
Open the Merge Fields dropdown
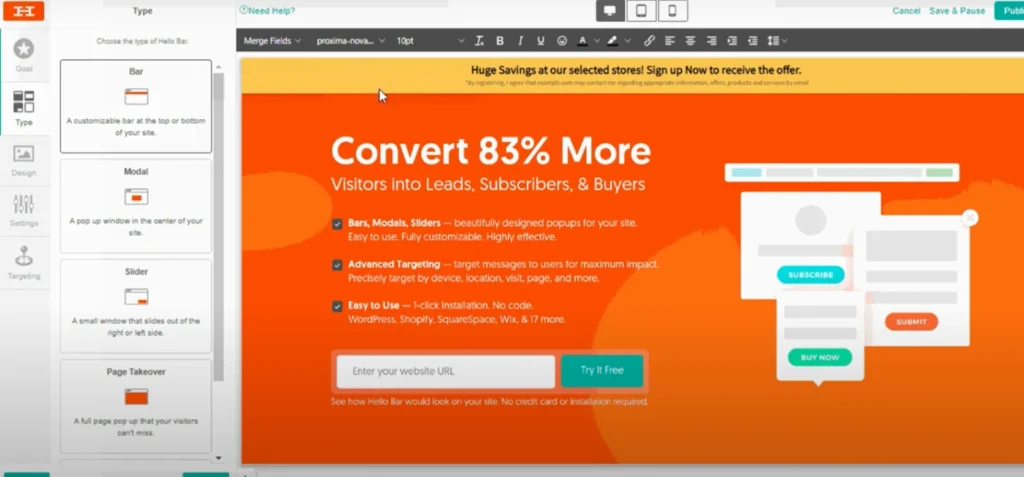pos(272,41)
